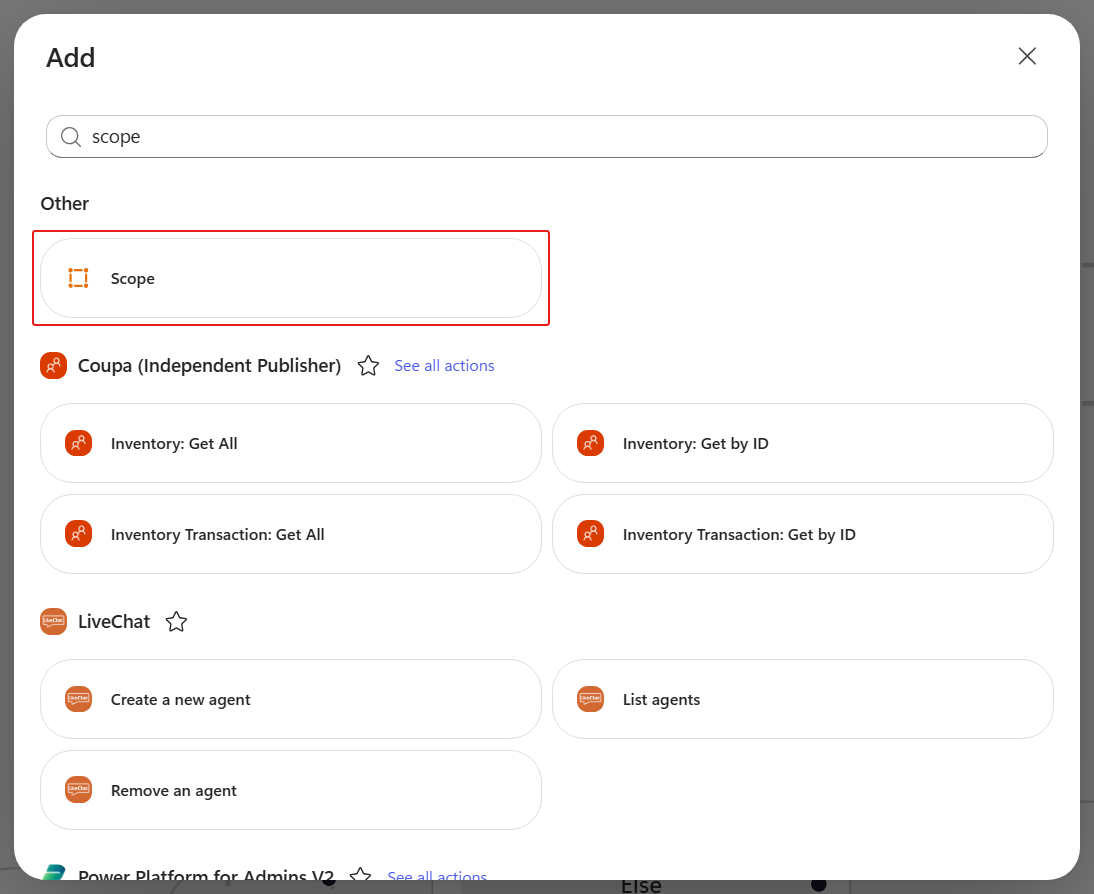Screen dimensions: 1094x894
Task: Select the Scope action
Action: click(291, 278)
